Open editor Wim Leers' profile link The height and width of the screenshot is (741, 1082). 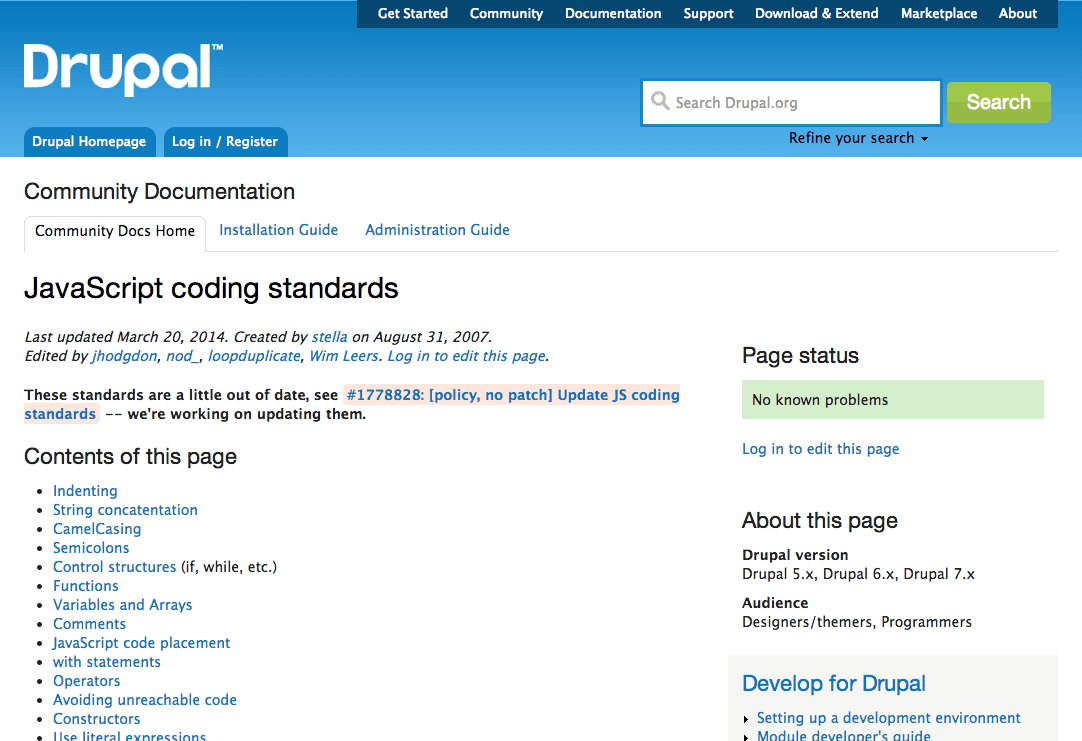click(344, 356)
